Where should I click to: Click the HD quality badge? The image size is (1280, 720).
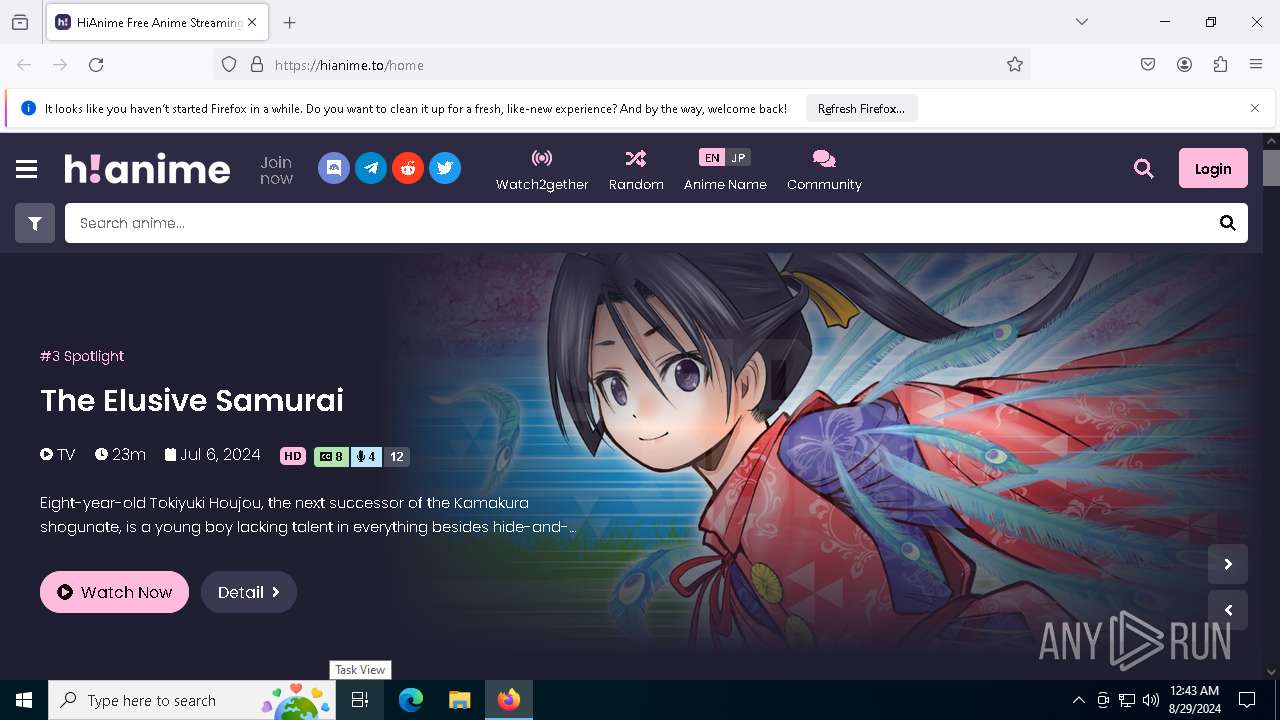(293, 456)
